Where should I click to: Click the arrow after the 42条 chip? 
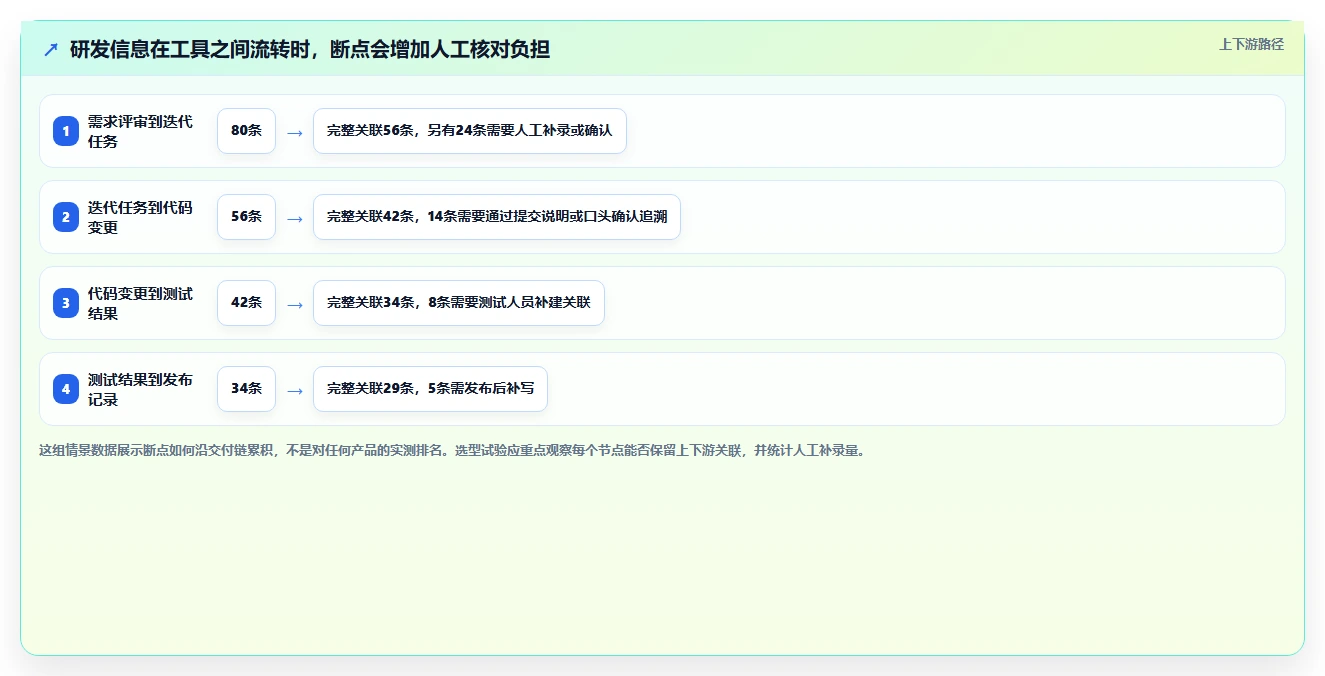[x=294, y=304]
